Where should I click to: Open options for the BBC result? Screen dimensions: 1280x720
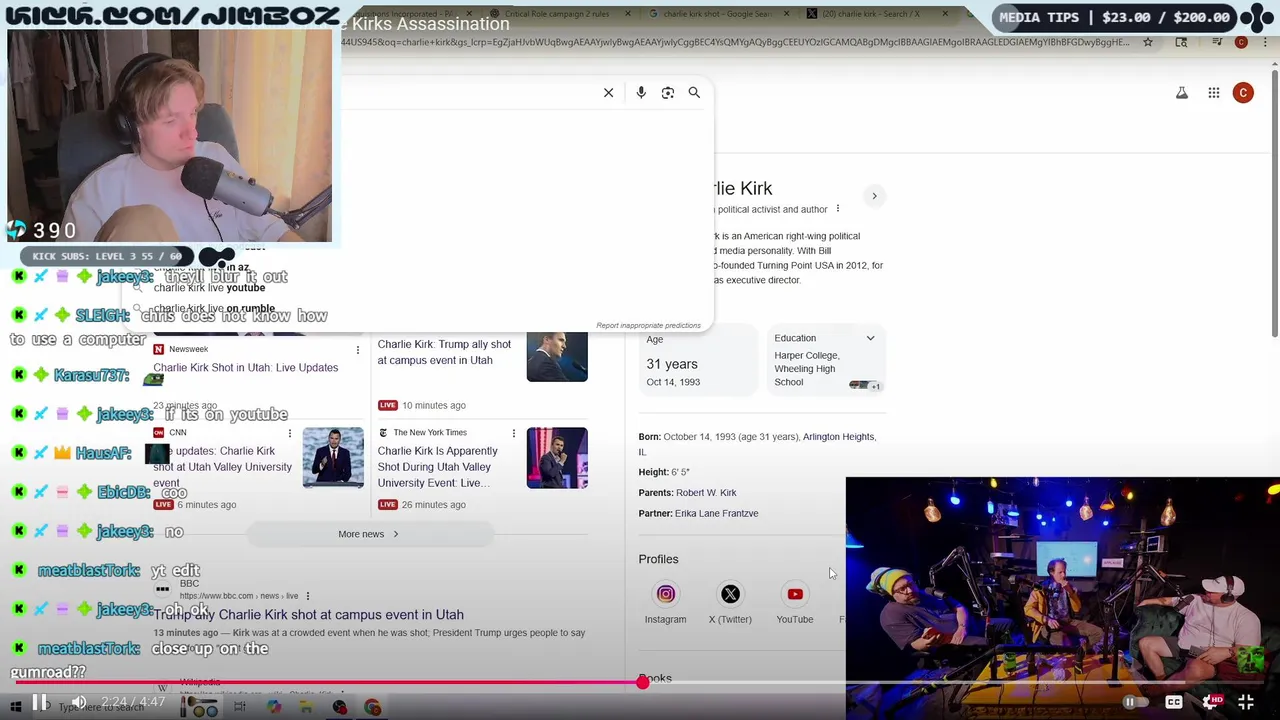[308, 596]
